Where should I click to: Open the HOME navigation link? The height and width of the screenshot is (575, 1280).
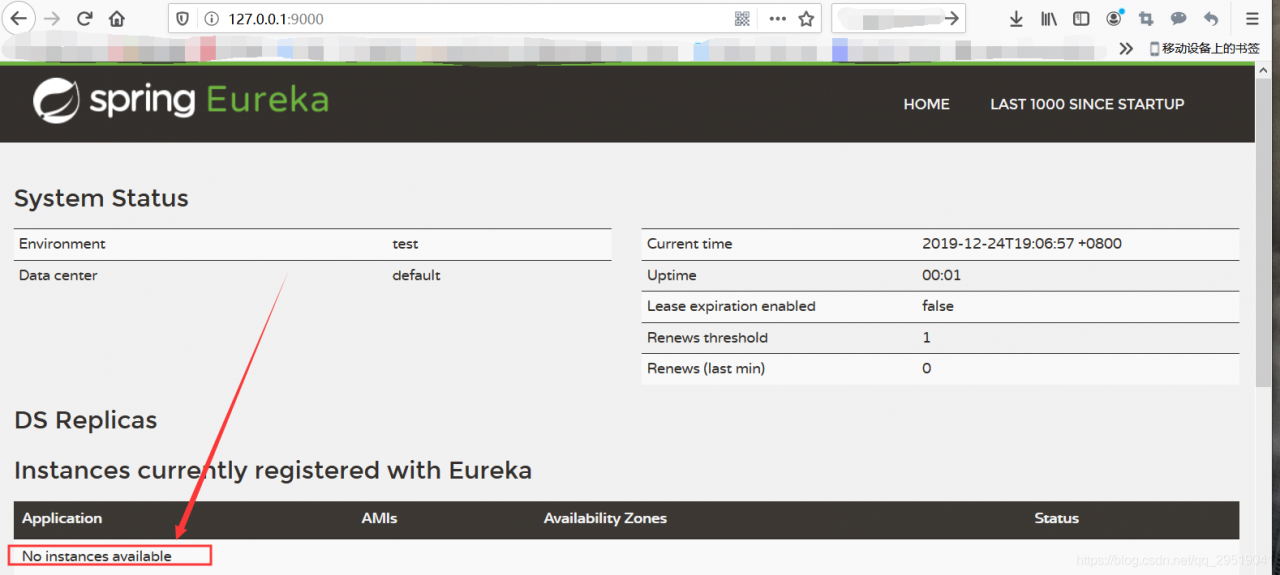click(926, 104)
